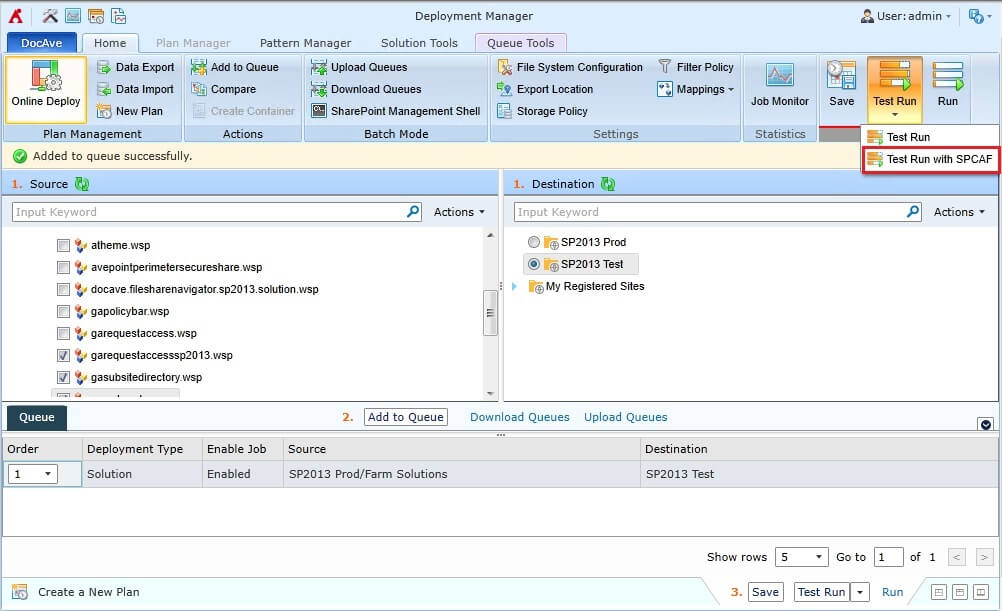Choose Test Run with SPCAF menu item
Viewport: 1002px width, 611px height.
tap(930, 159)
